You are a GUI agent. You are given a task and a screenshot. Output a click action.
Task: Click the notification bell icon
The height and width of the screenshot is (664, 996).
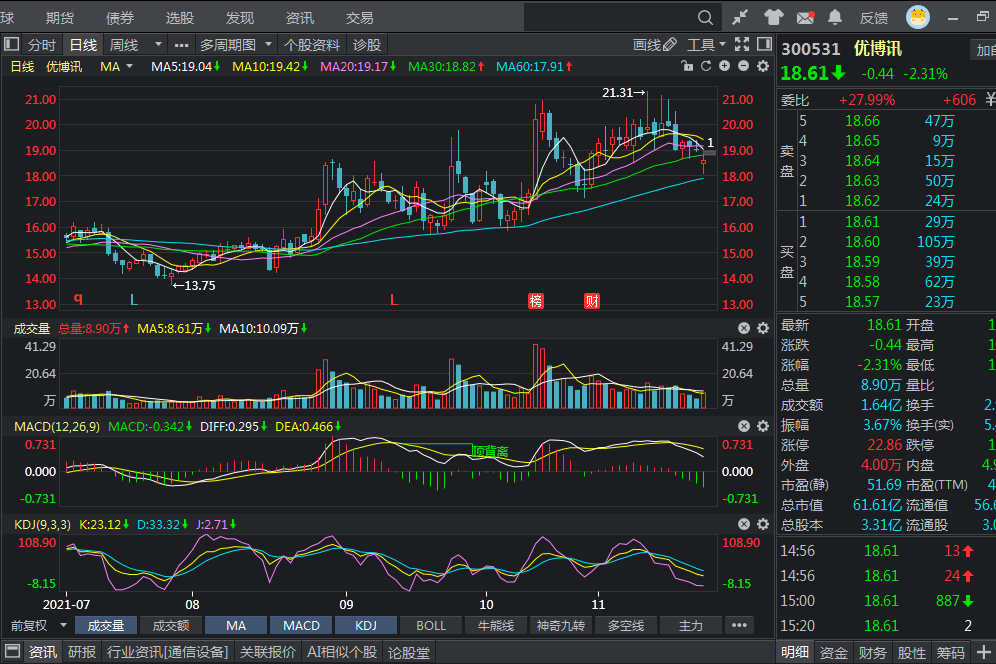coord(835,18)
